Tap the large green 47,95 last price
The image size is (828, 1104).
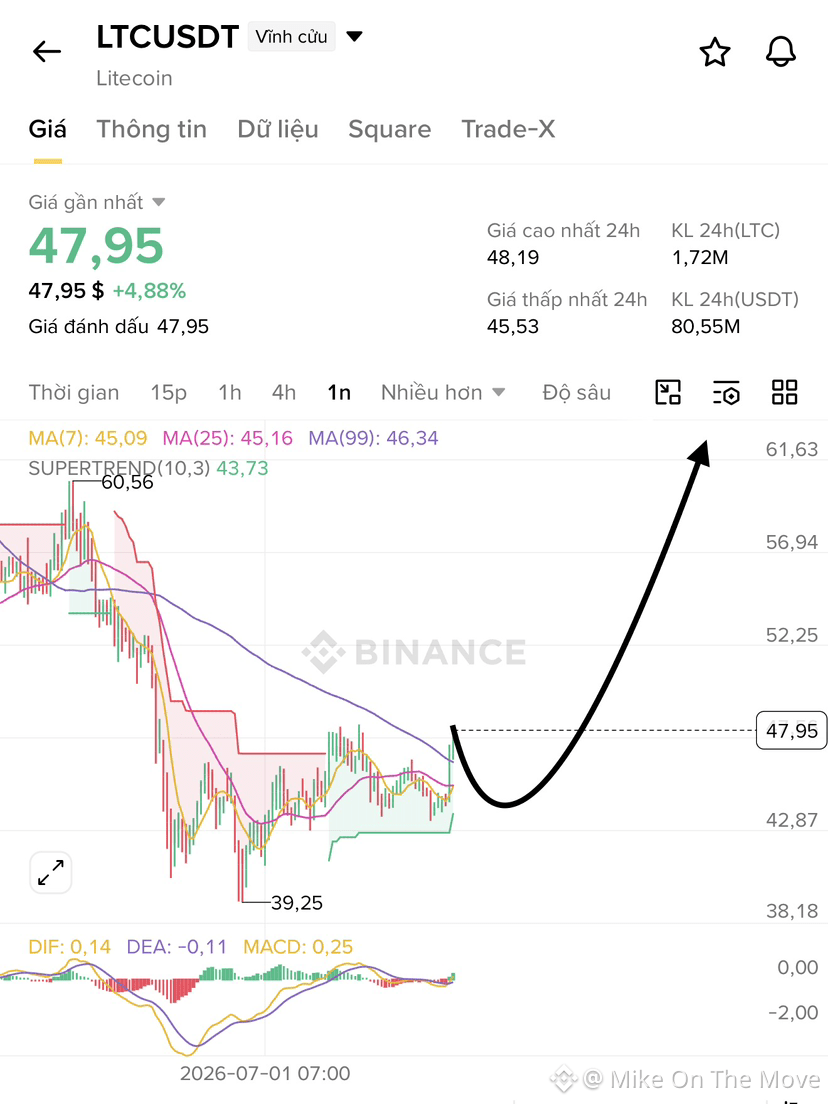coord(96,246)
